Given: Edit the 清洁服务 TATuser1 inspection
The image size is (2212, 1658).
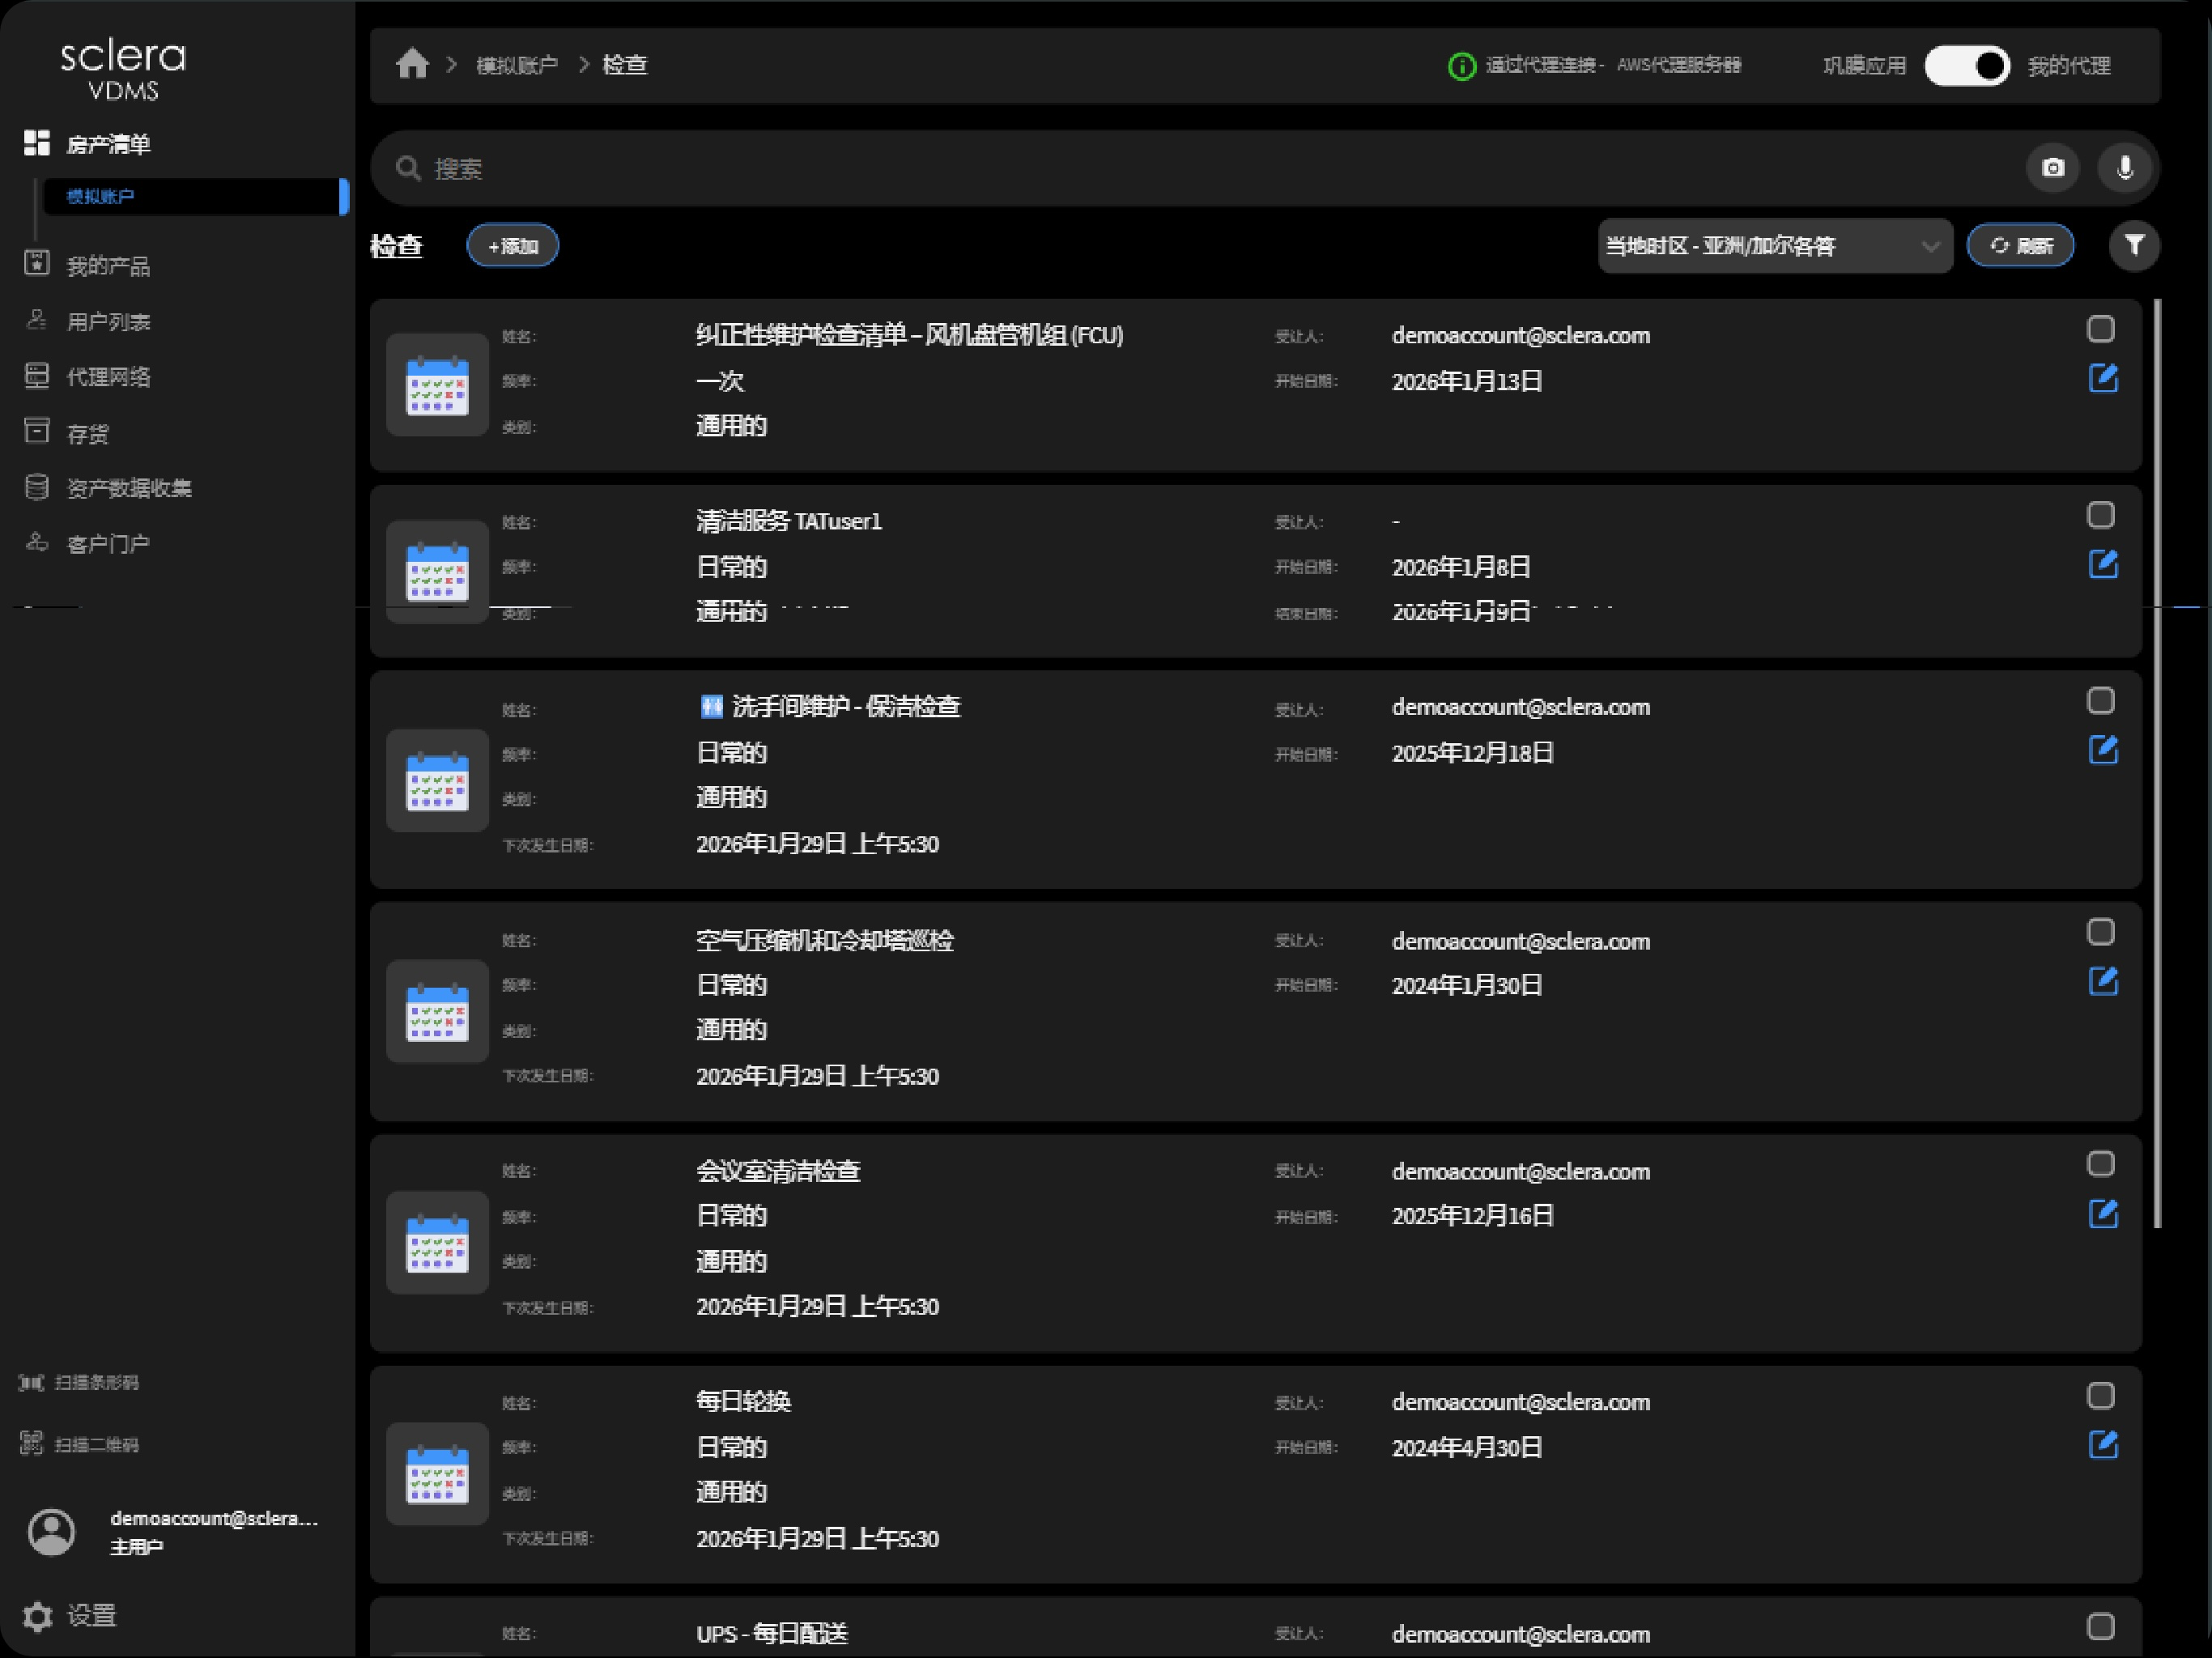Looking at the screenshot, I should [2103, 564].
